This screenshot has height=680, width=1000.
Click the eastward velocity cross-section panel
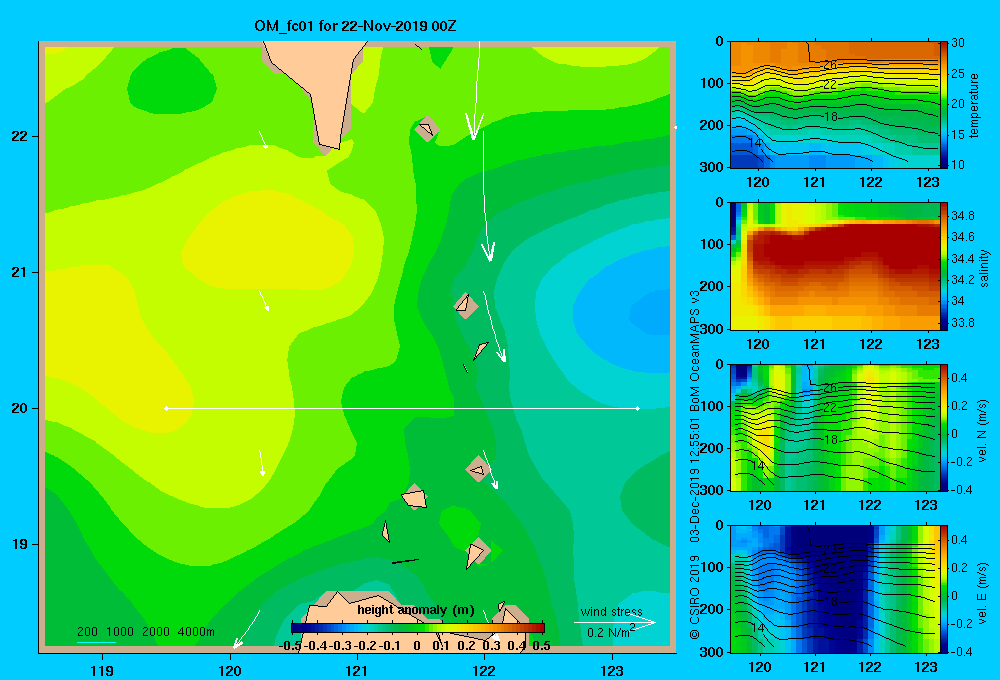point(834,589)
